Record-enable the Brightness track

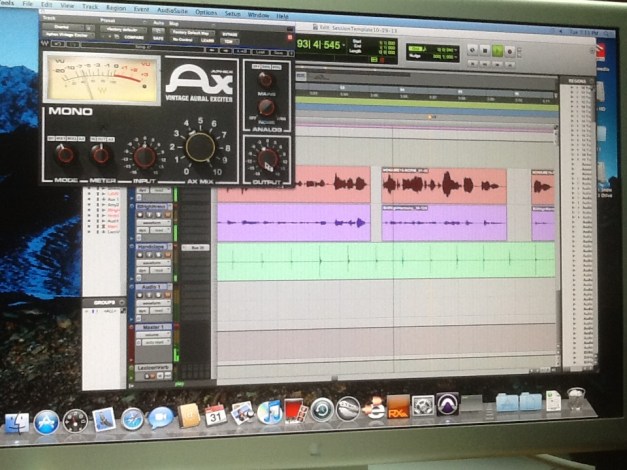pyautogui.click(x=140, y=215)
